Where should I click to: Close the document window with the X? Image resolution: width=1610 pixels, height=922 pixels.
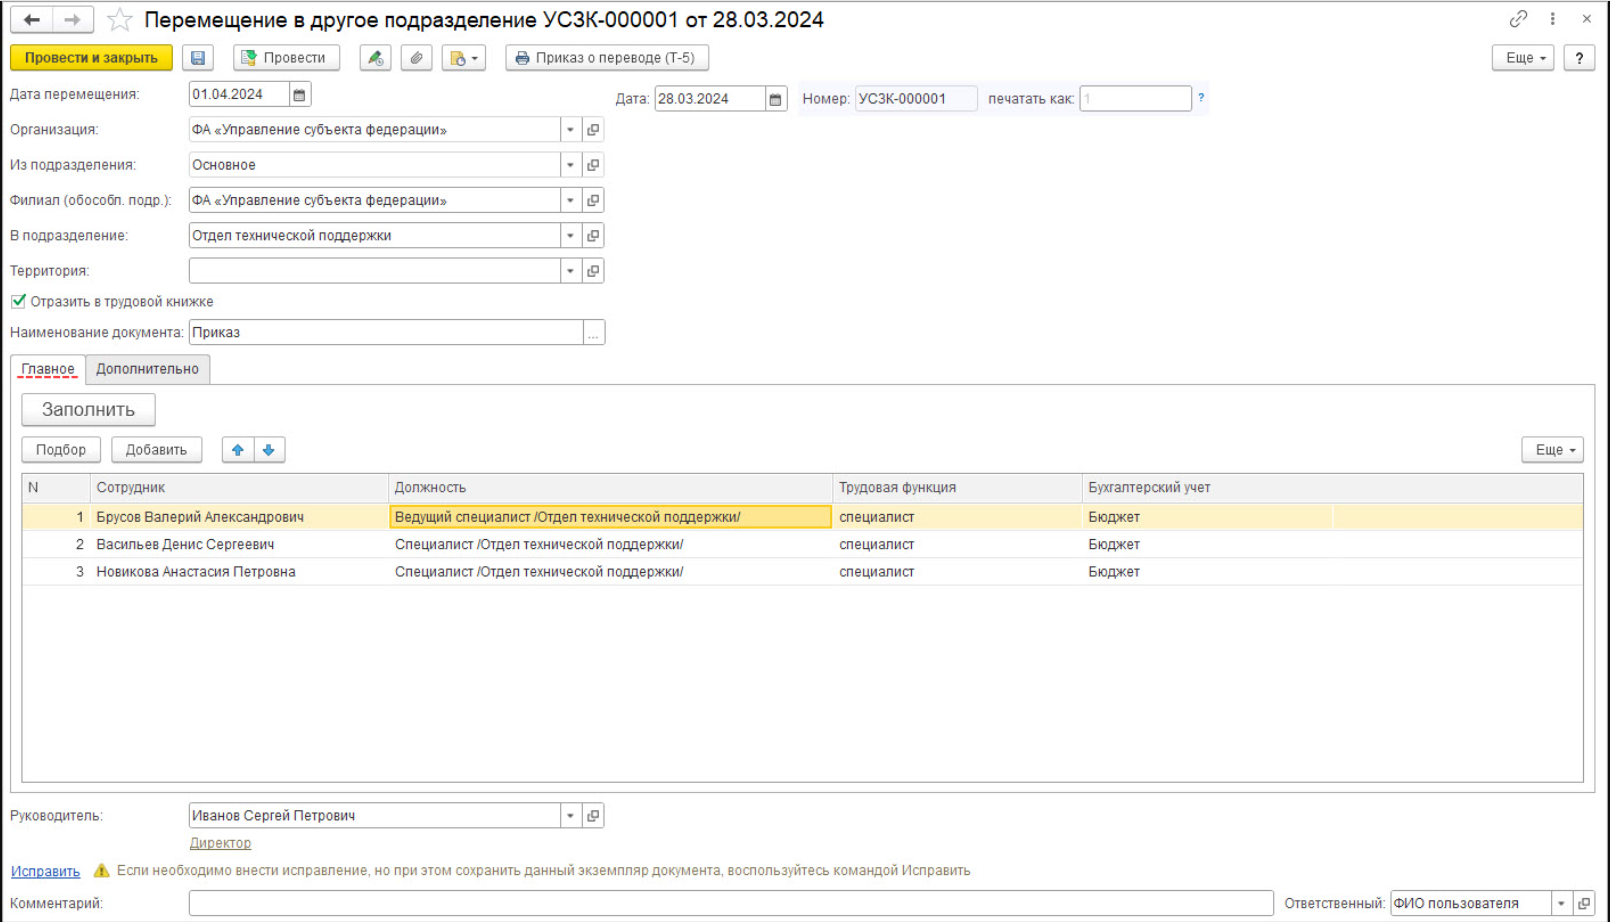coord(1586,19)
